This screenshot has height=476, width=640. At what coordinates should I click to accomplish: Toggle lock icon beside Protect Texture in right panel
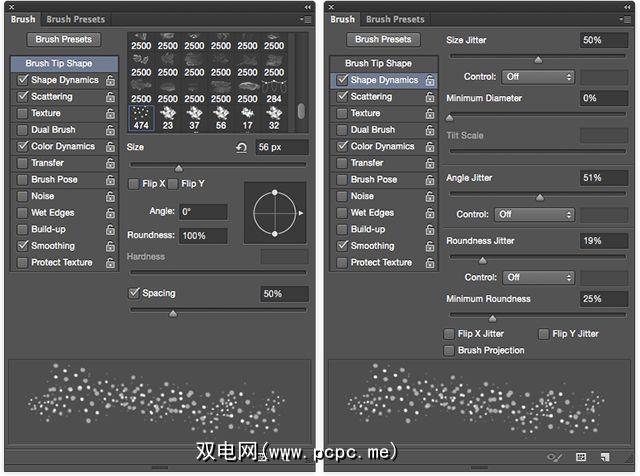pyautogui.click(x=430, y=263)
